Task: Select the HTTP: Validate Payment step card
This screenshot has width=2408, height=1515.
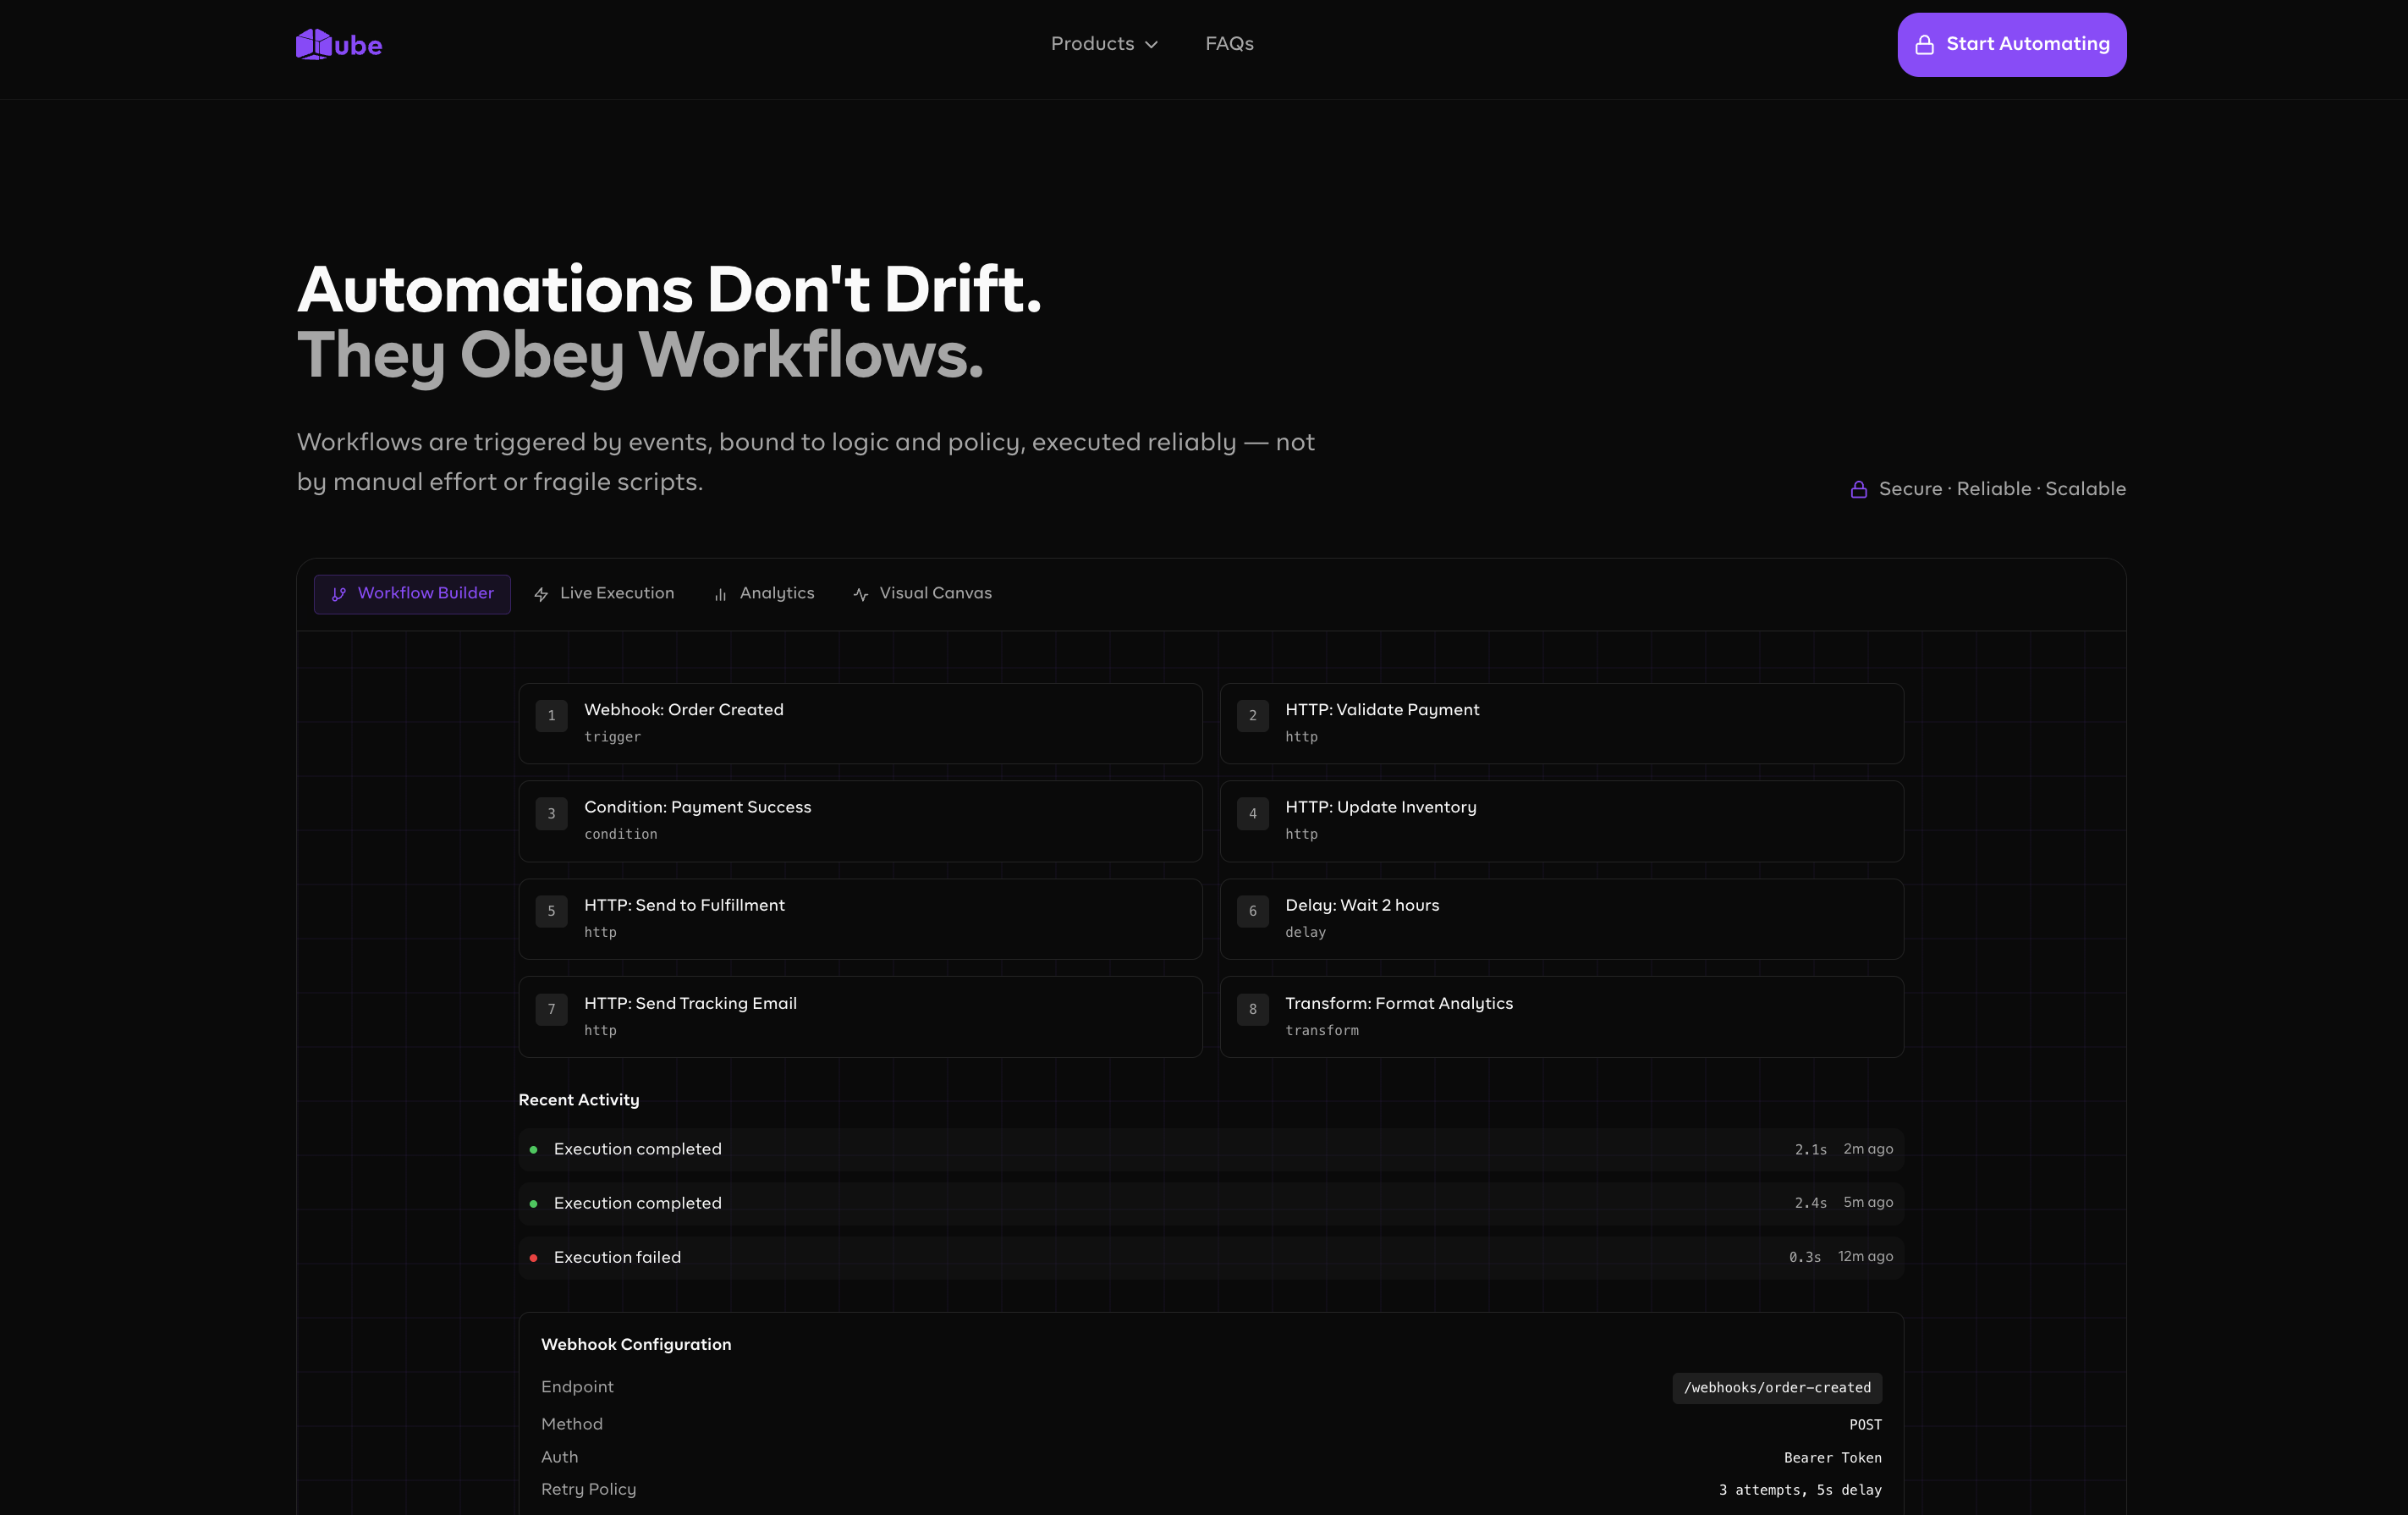Action: pyautogui.click(x=1561, y=723)
